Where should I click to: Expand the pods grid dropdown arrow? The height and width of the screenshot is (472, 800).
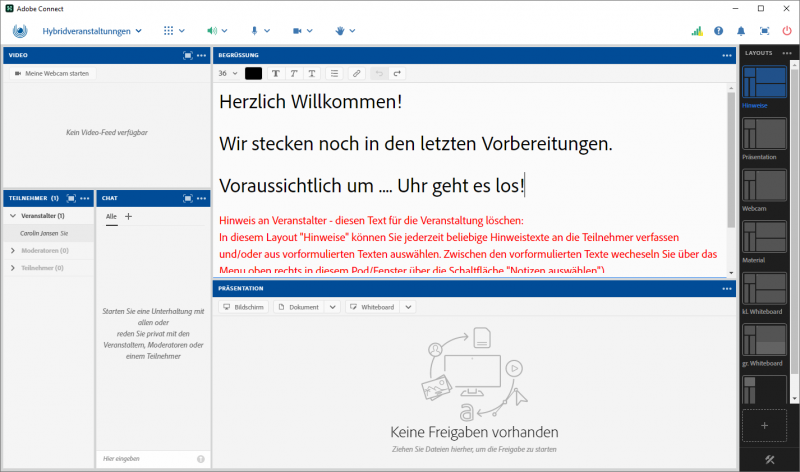point(182,31)
